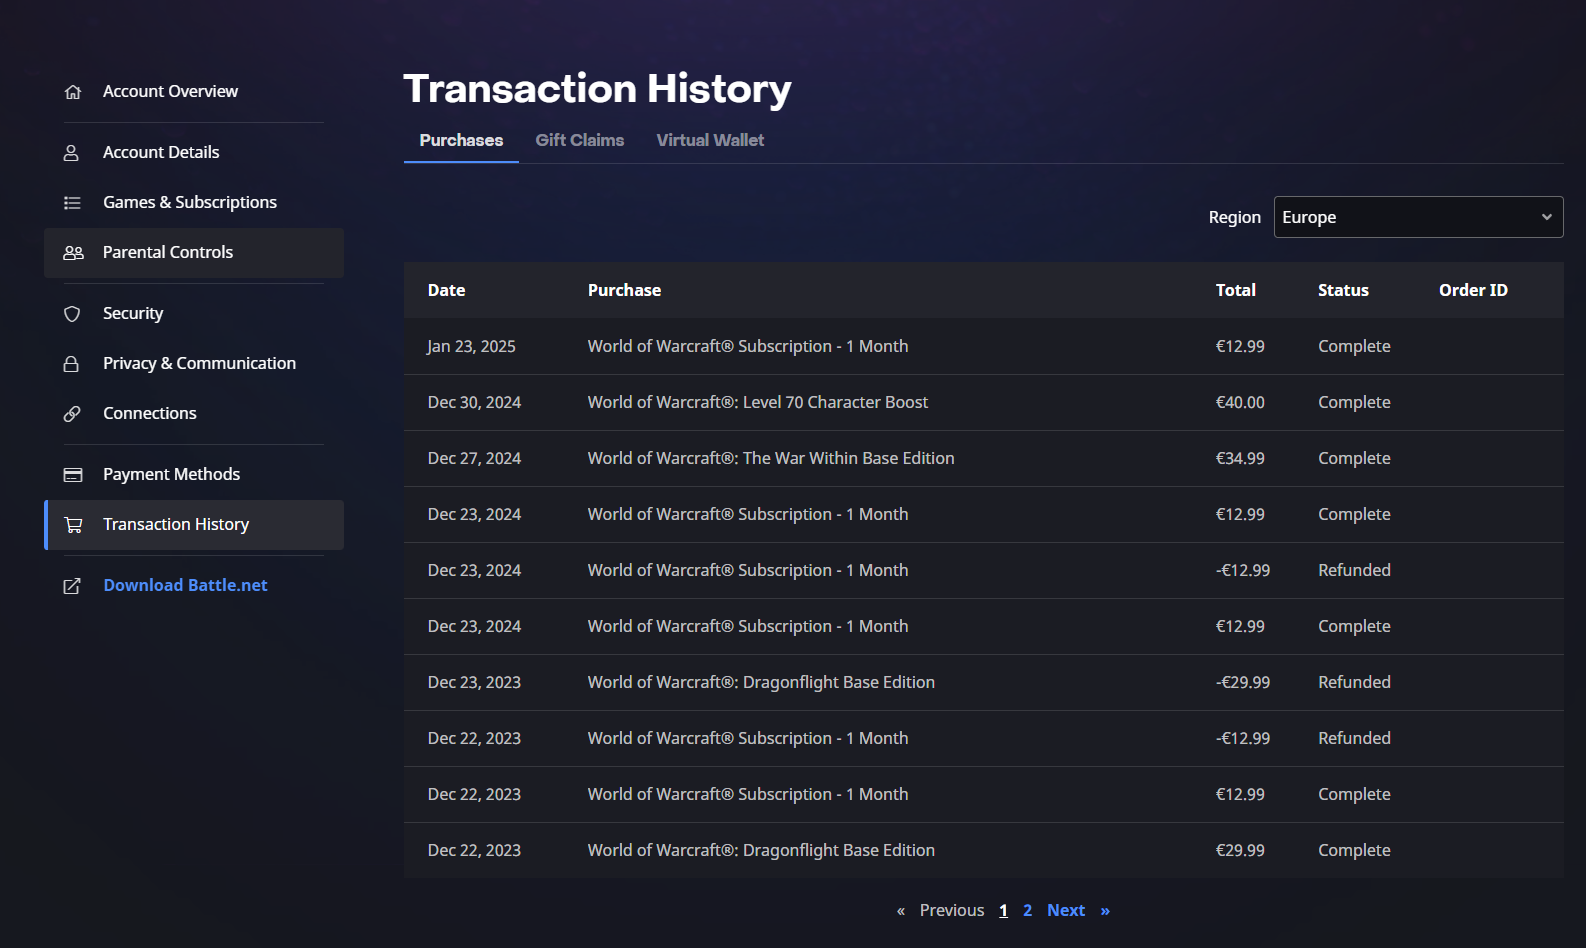Screen dimensions: 1586x948
Task: Open Transaction History in the sidebar
Action: (x=176, y=524)
